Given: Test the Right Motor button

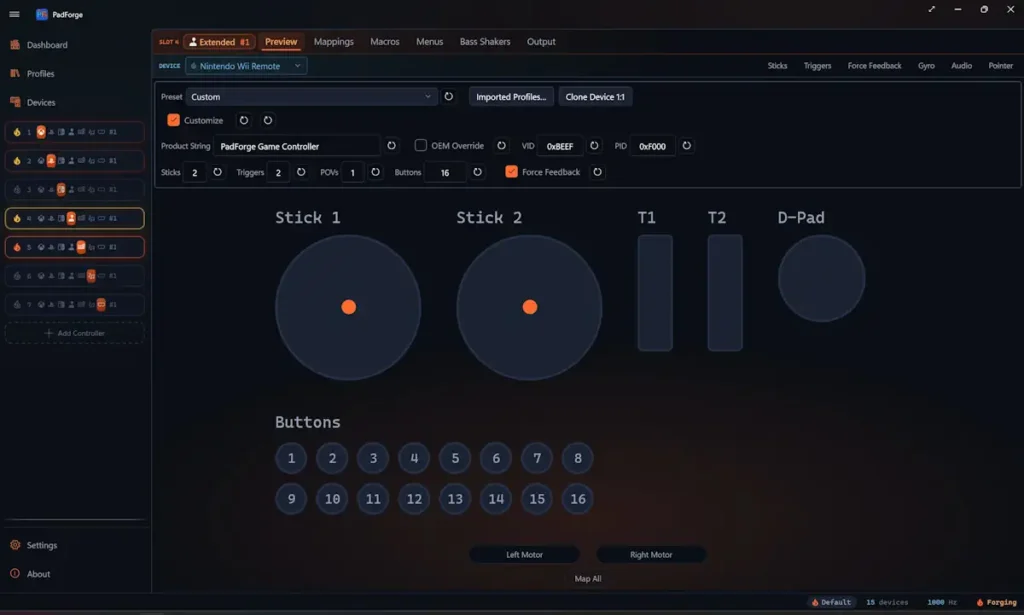Looking at the screenshot, I should [651, 554].
